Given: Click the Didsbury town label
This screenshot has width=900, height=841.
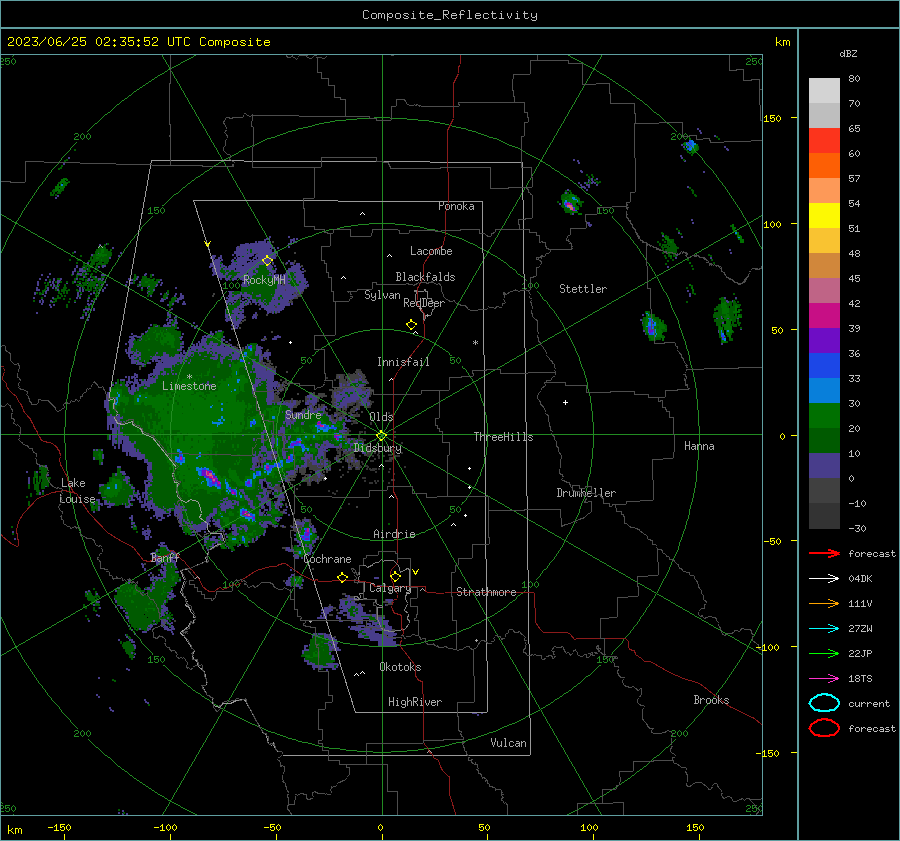Looking at the screenshot, I should 377,448.
